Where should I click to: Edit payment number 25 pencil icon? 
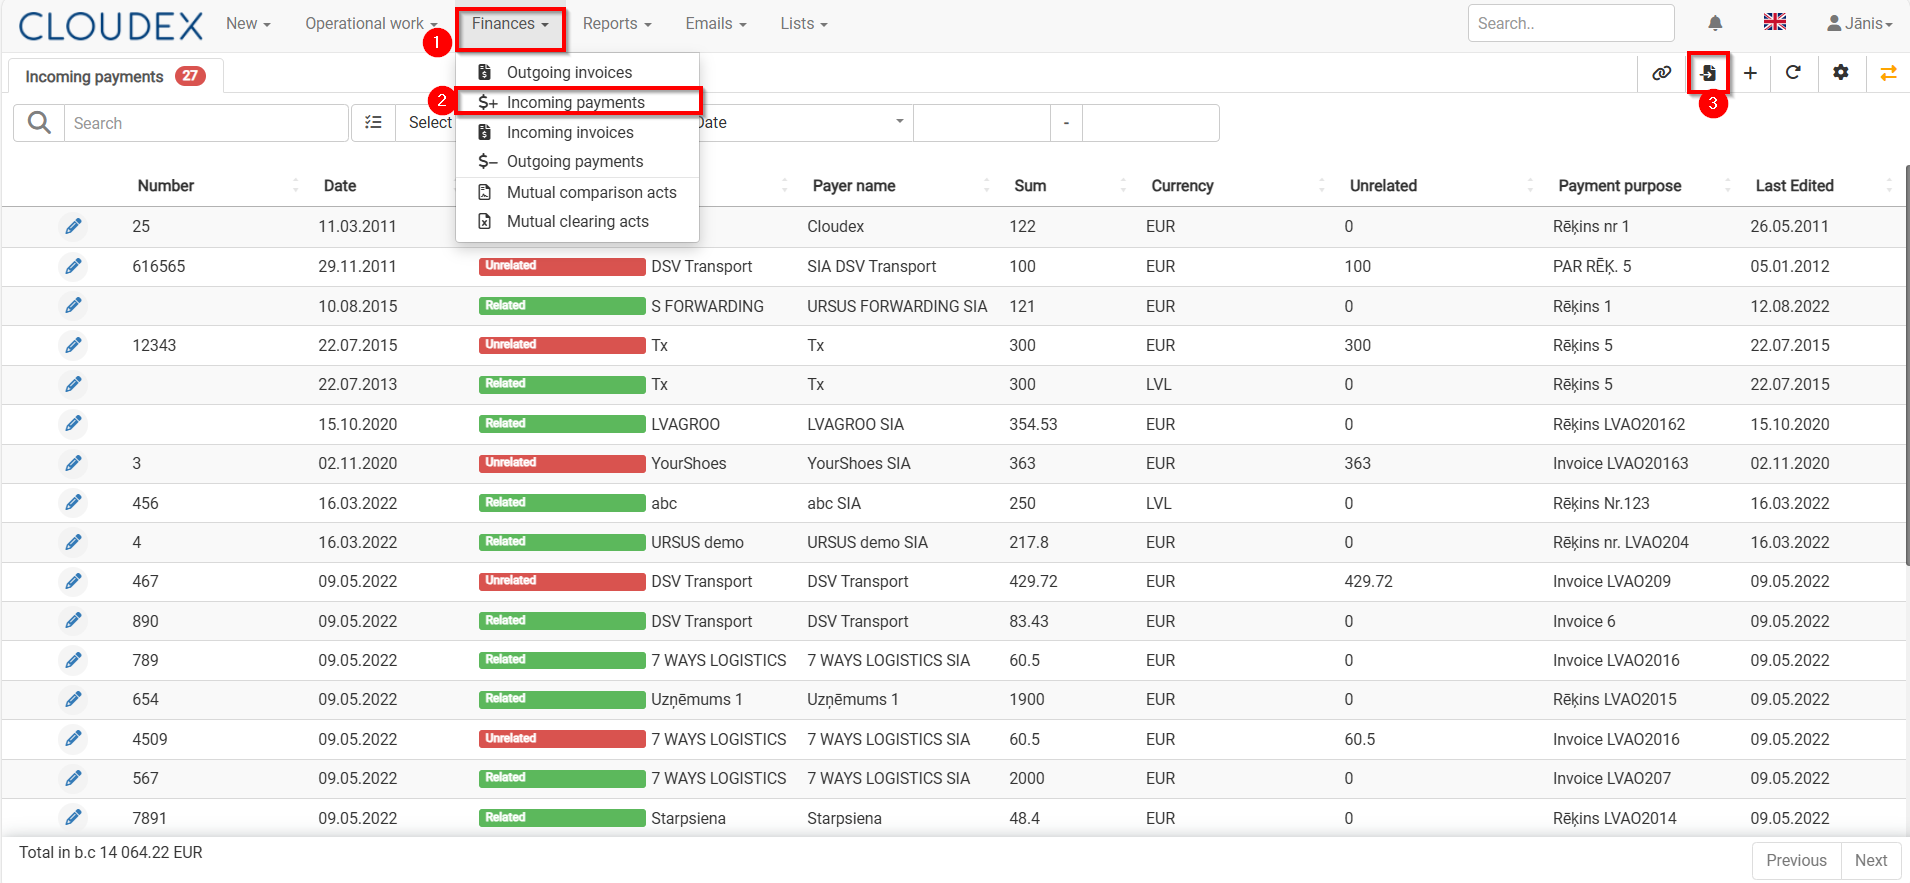73,227
